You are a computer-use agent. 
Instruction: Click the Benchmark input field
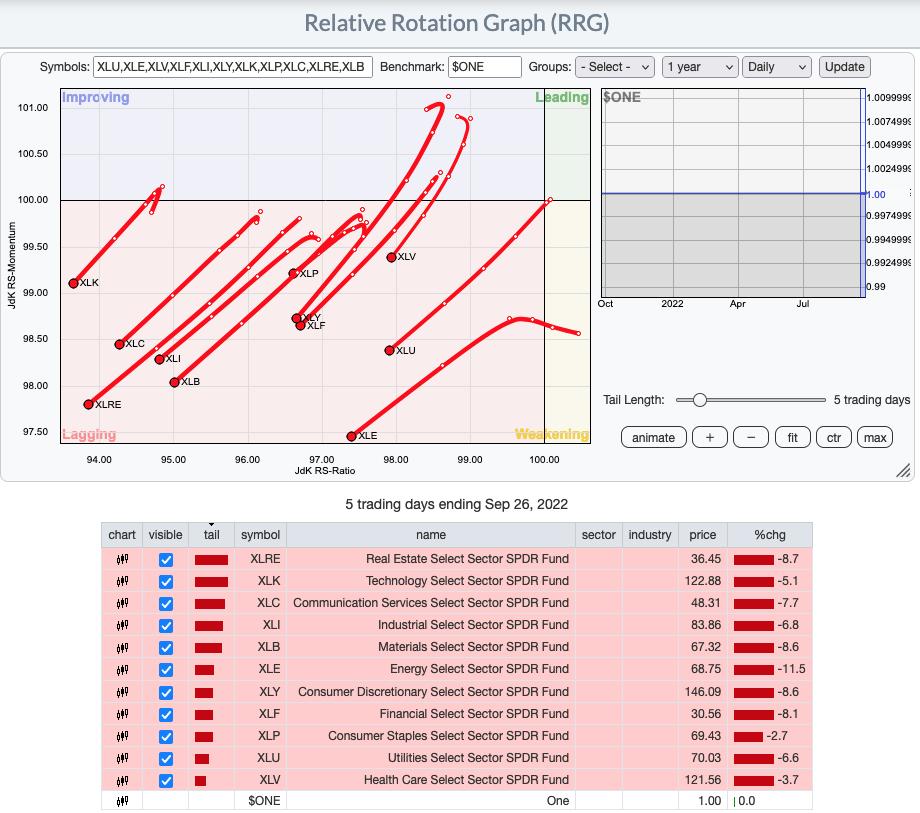click(485, 67)
